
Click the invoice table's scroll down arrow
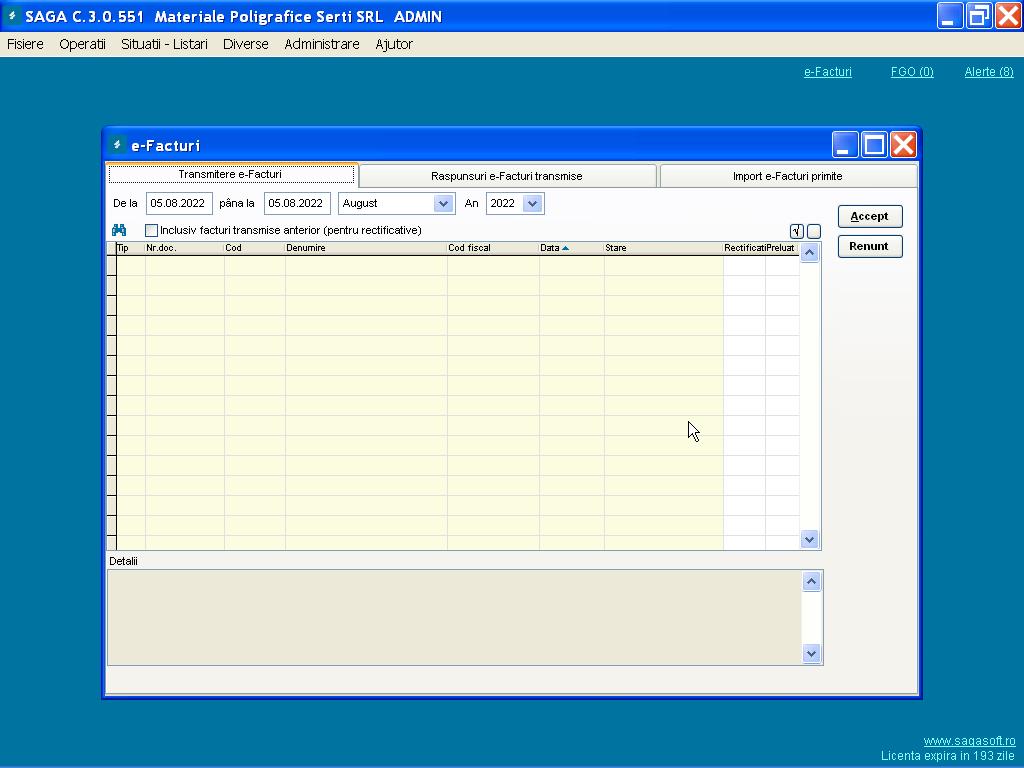point(810,539)
